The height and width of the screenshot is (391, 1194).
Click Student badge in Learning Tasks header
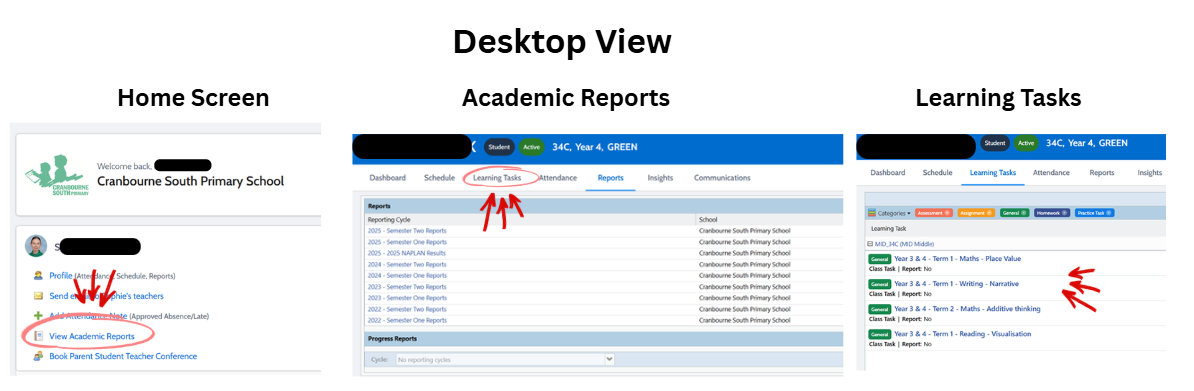pos(994,143)
